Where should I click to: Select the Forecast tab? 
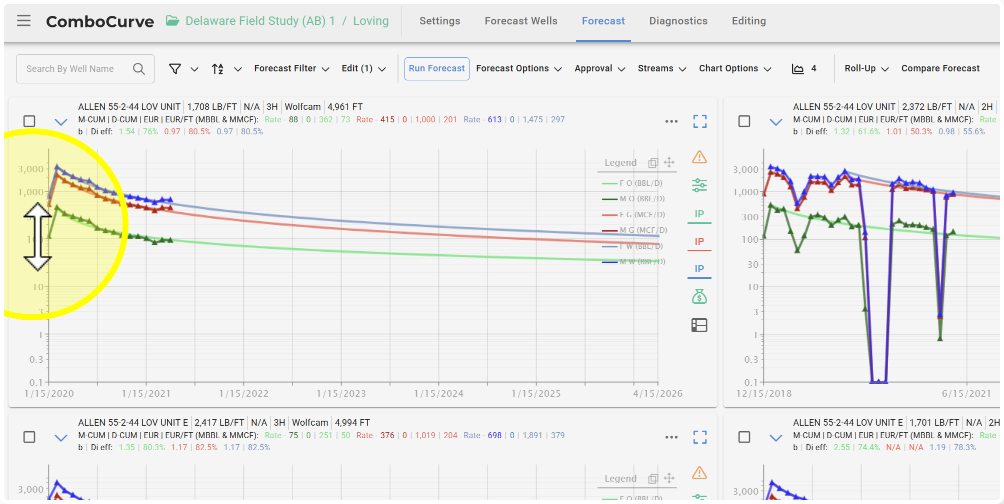(603, 20)
